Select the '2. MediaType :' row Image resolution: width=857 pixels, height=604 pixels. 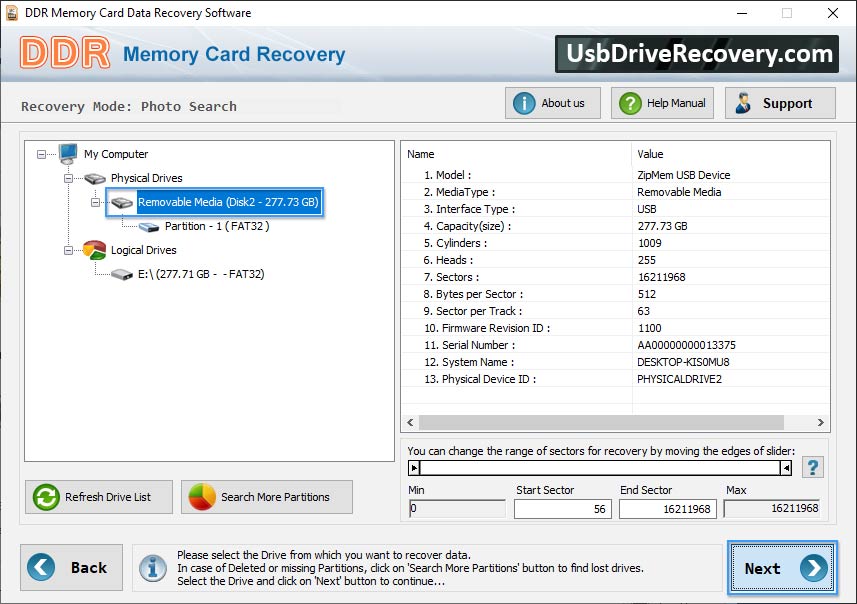[x=615, y=192]
